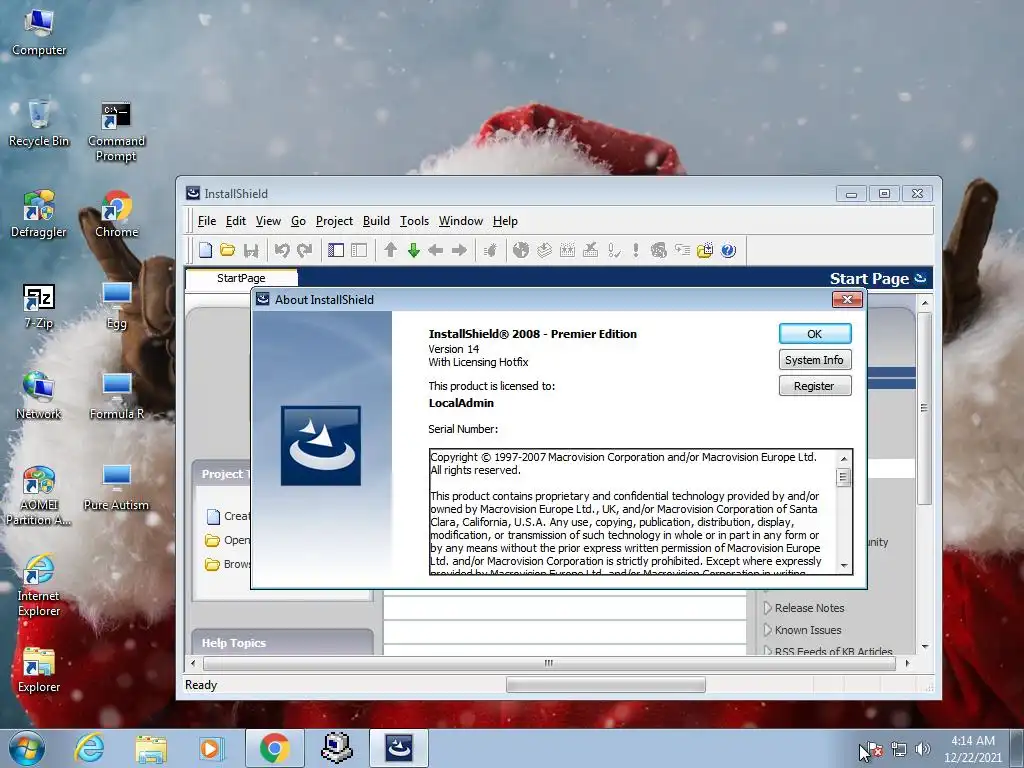Screen dimensions: 1024x768
Task: Click the Release Notes link
Action: pyautogui.click(x=809, y=608)
